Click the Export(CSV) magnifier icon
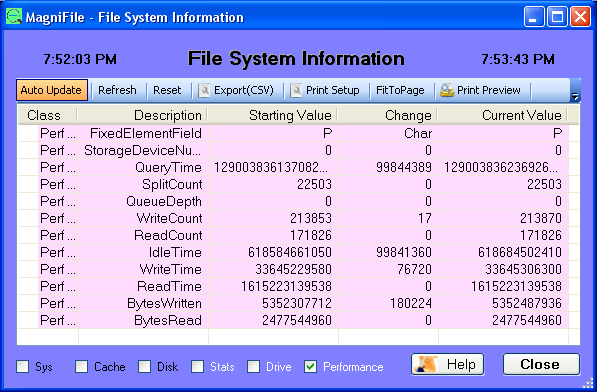Viewport: 597px width, 392px height. point(204,91)
